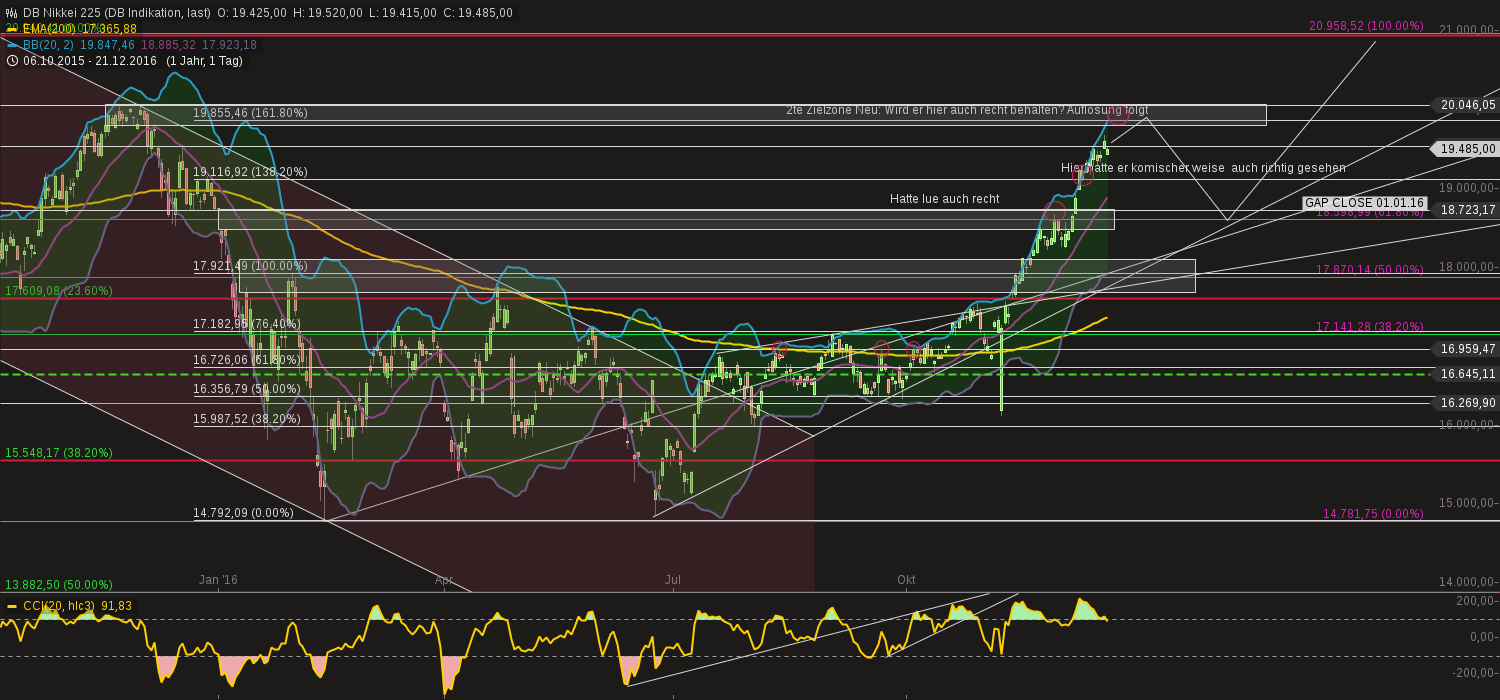Image resolution: width=1500 pixels, height=700 pixels.
Task: Select the EMA(200) yellow line legend icon
Action: (12, 29)
